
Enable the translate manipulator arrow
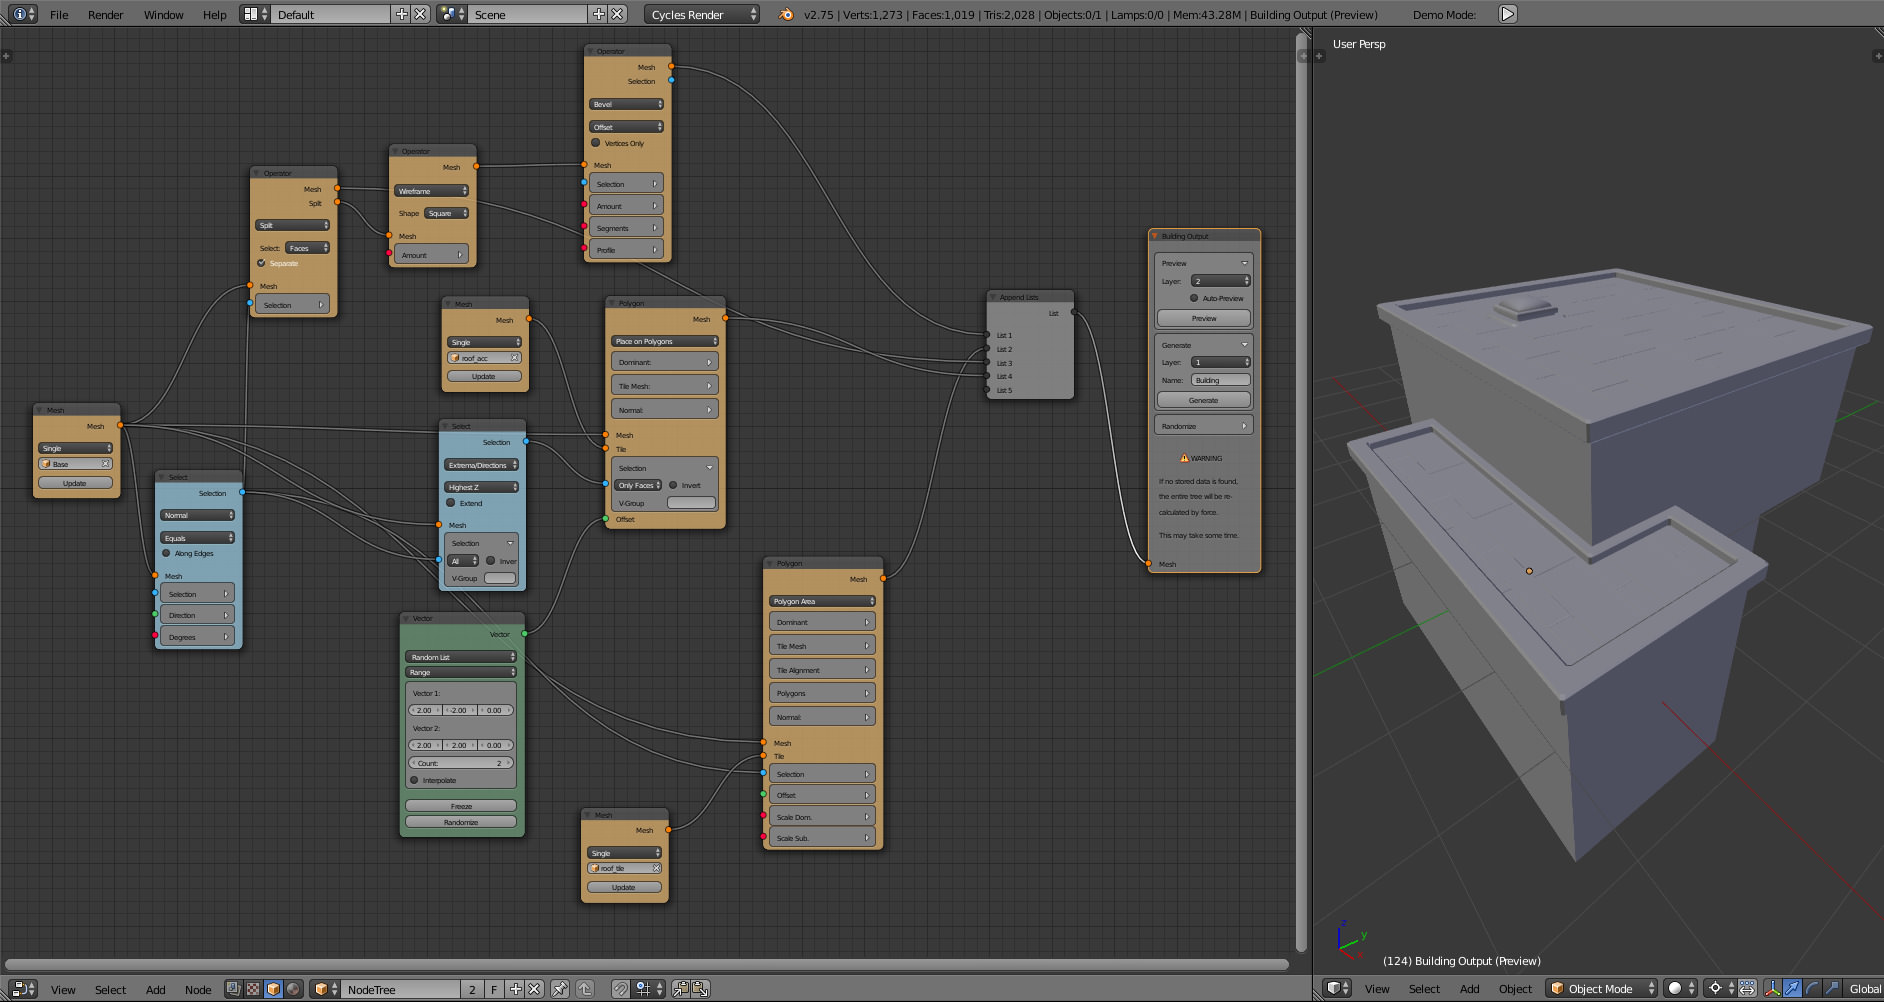tap(1792, 988)
